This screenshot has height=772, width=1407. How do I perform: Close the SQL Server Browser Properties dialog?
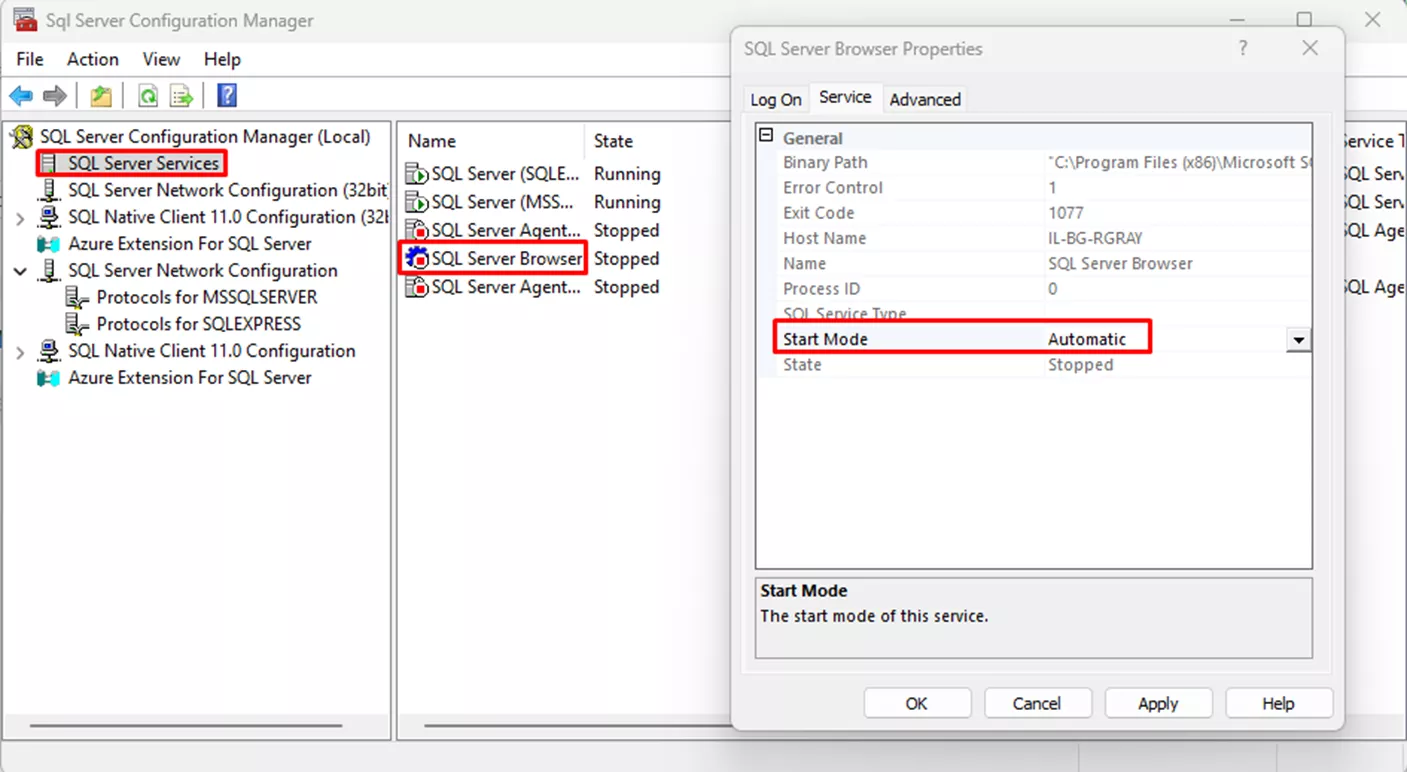1310,48
